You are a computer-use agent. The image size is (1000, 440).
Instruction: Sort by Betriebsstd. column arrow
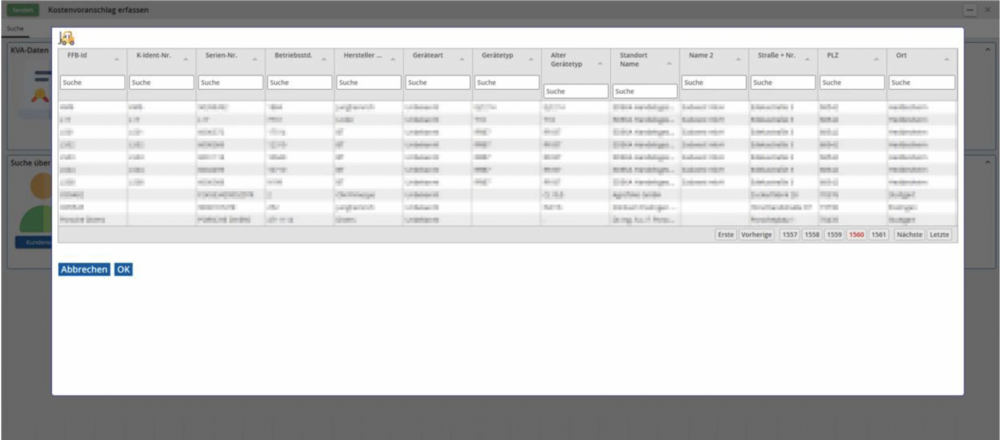pyautogui.click(x=323, y=59)
